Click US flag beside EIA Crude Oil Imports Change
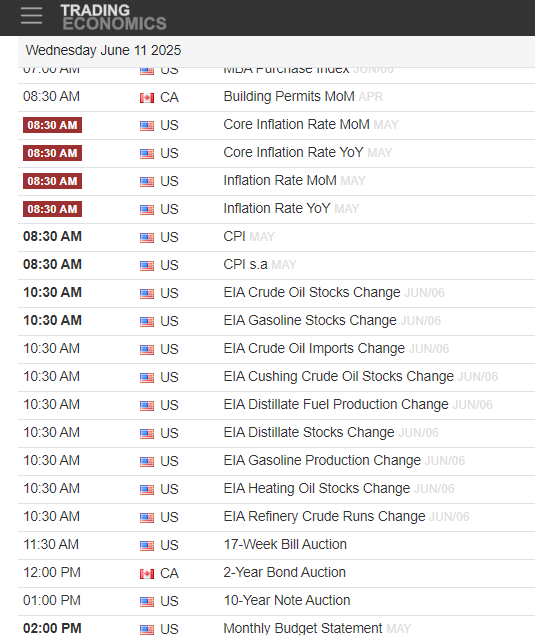The width and height of the screenshot is (535, 635). 147,349
